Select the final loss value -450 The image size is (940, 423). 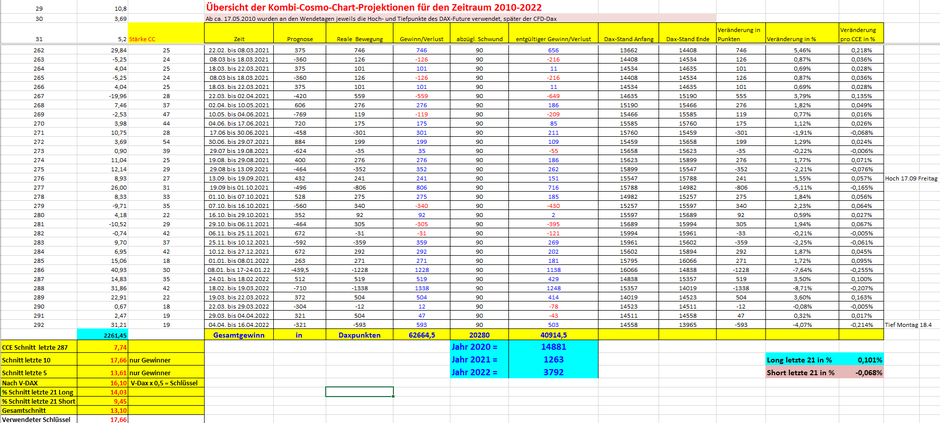pyautogui.click(x=554, y=207)
